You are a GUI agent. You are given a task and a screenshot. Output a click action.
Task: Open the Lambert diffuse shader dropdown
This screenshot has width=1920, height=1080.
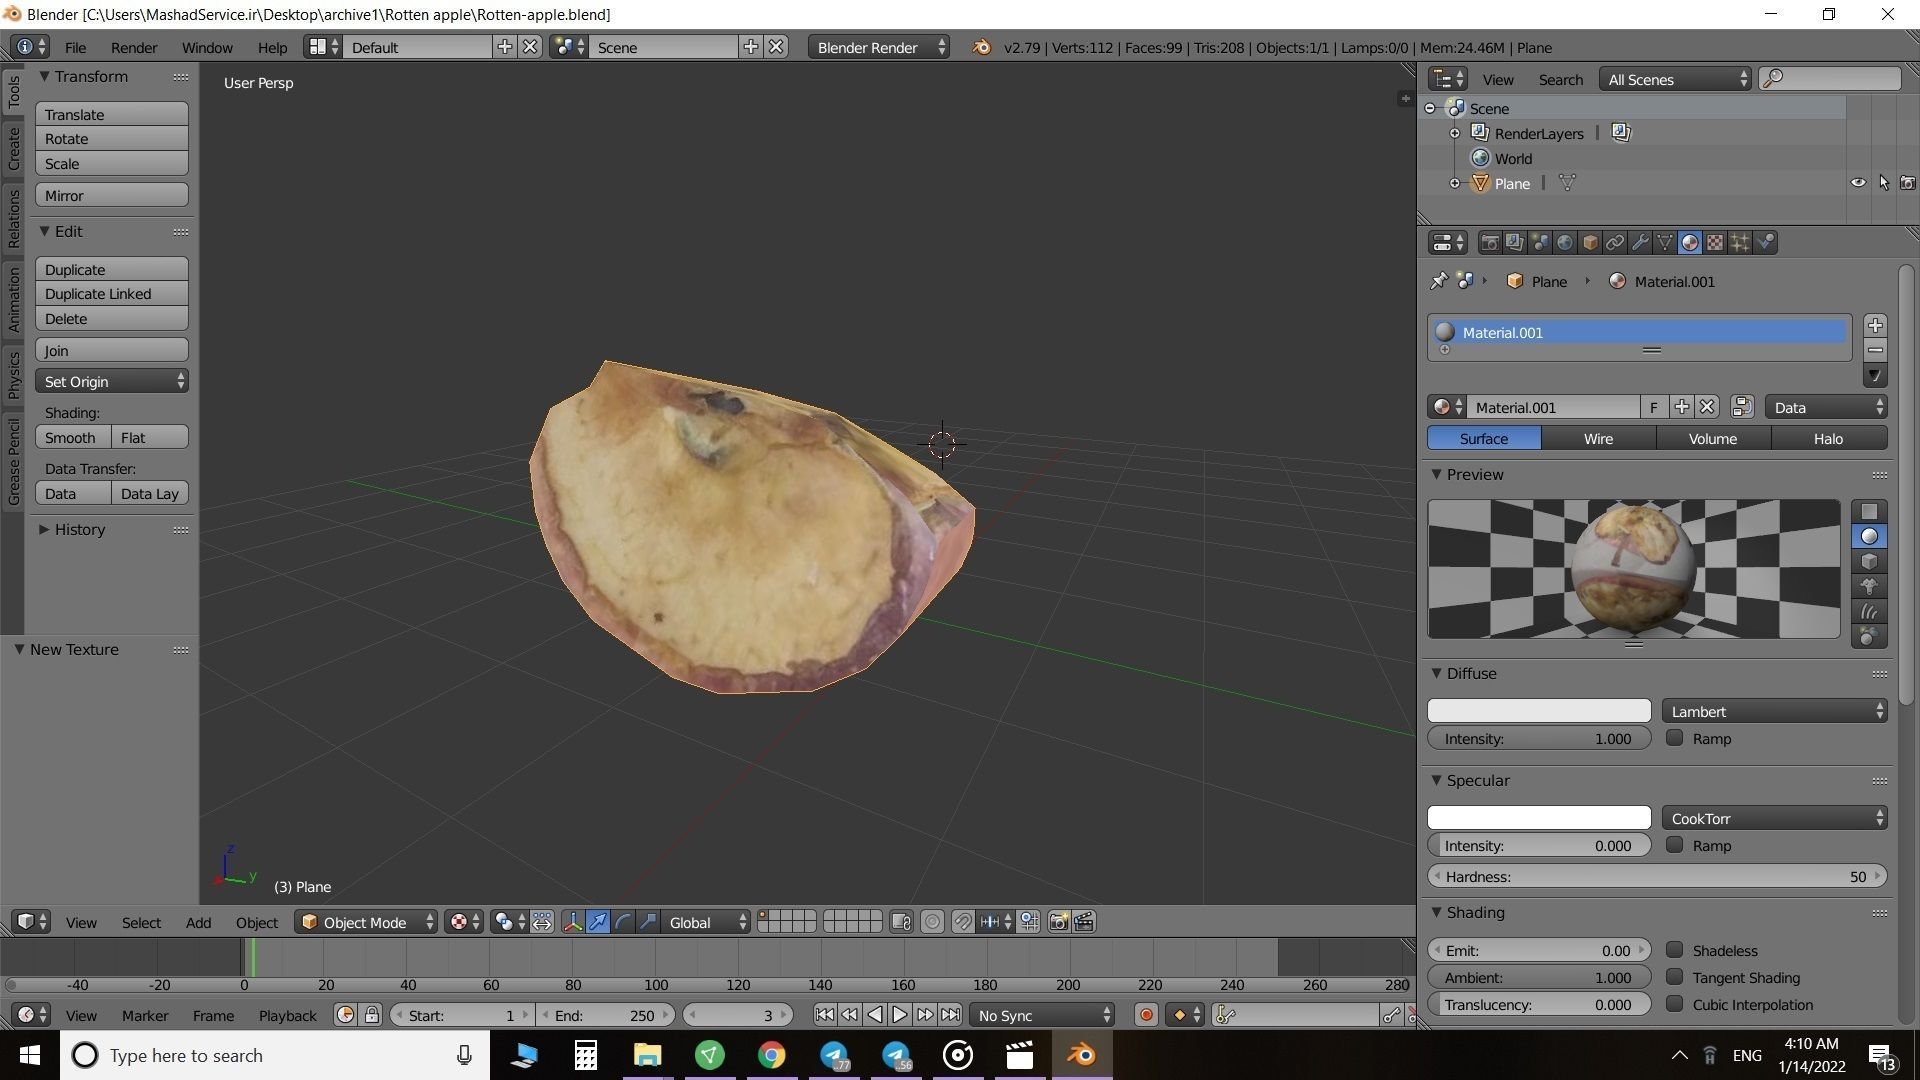click(1775, 711)
